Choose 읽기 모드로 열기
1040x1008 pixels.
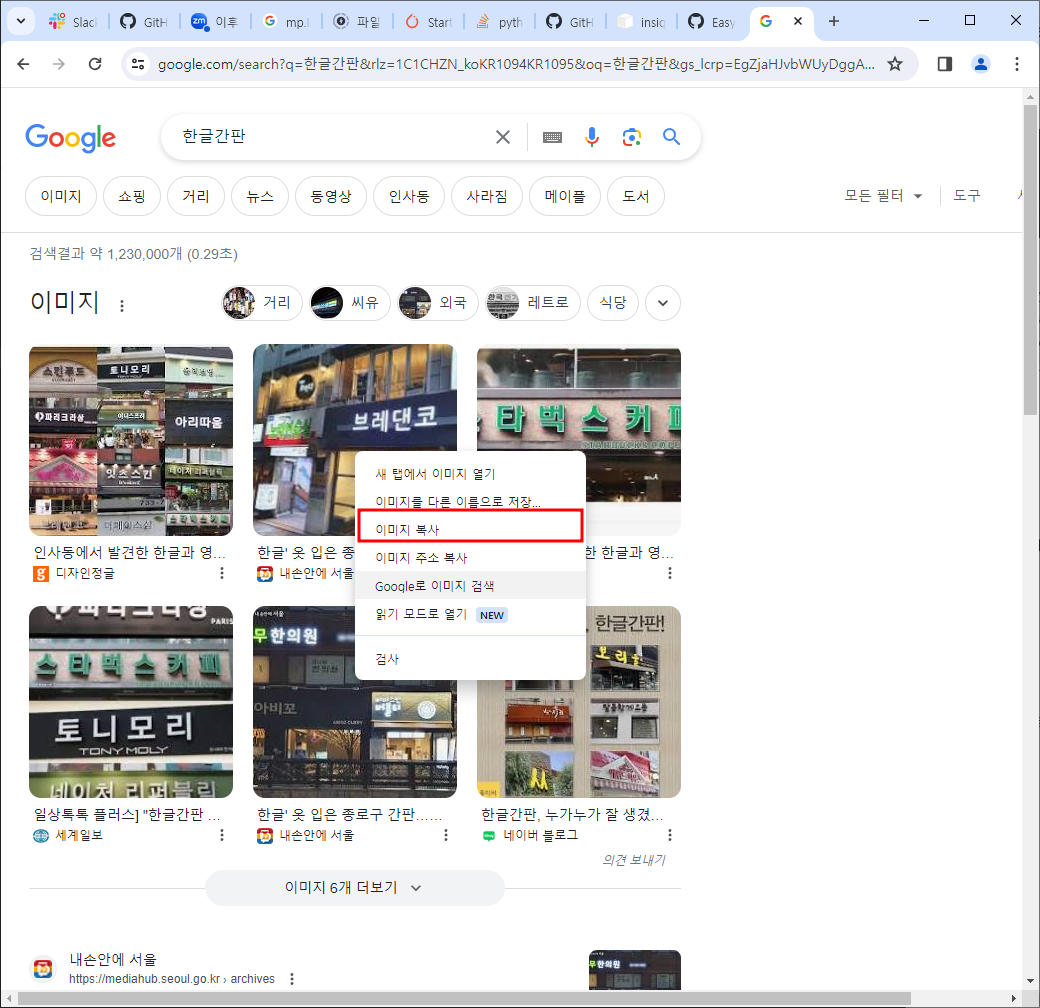coord(470,615)
